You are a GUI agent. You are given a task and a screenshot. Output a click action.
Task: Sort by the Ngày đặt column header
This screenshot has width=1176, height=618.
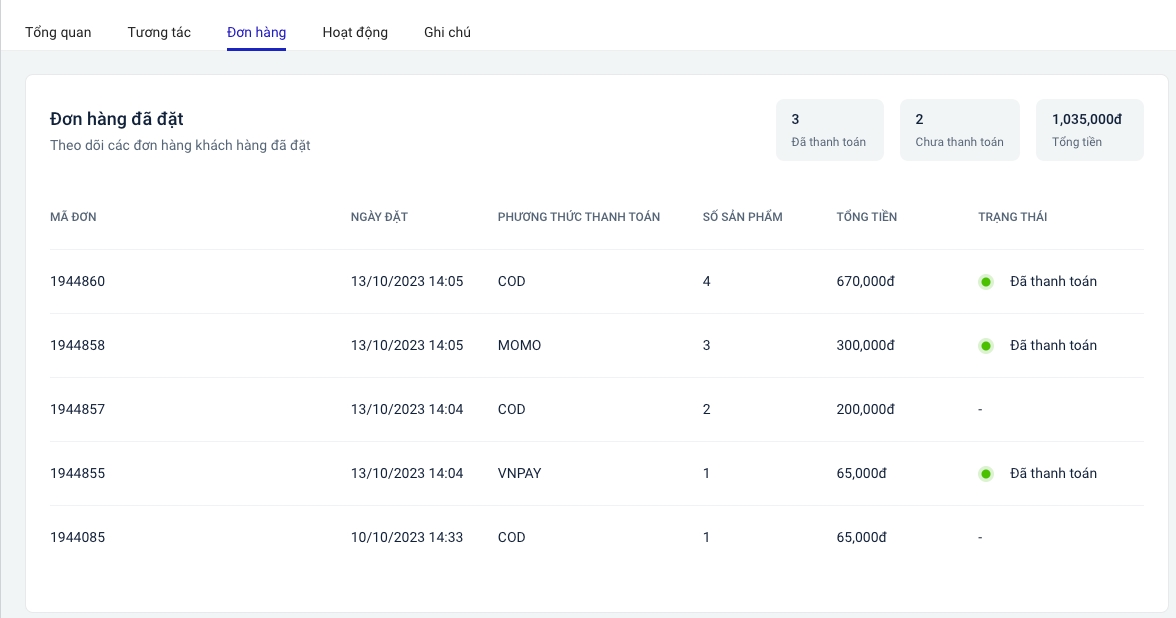[x=379, y=217]
